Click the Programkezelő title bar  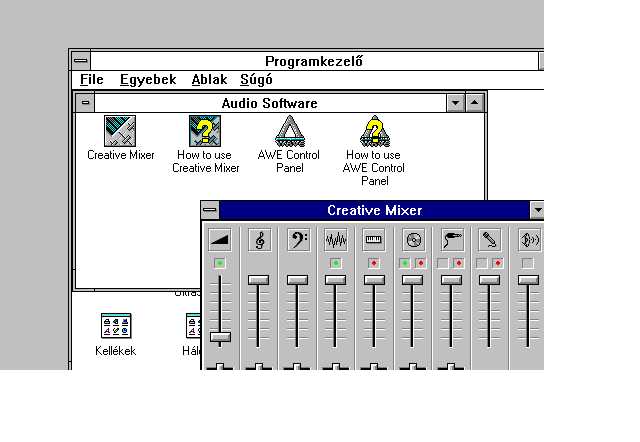[314, 61]
